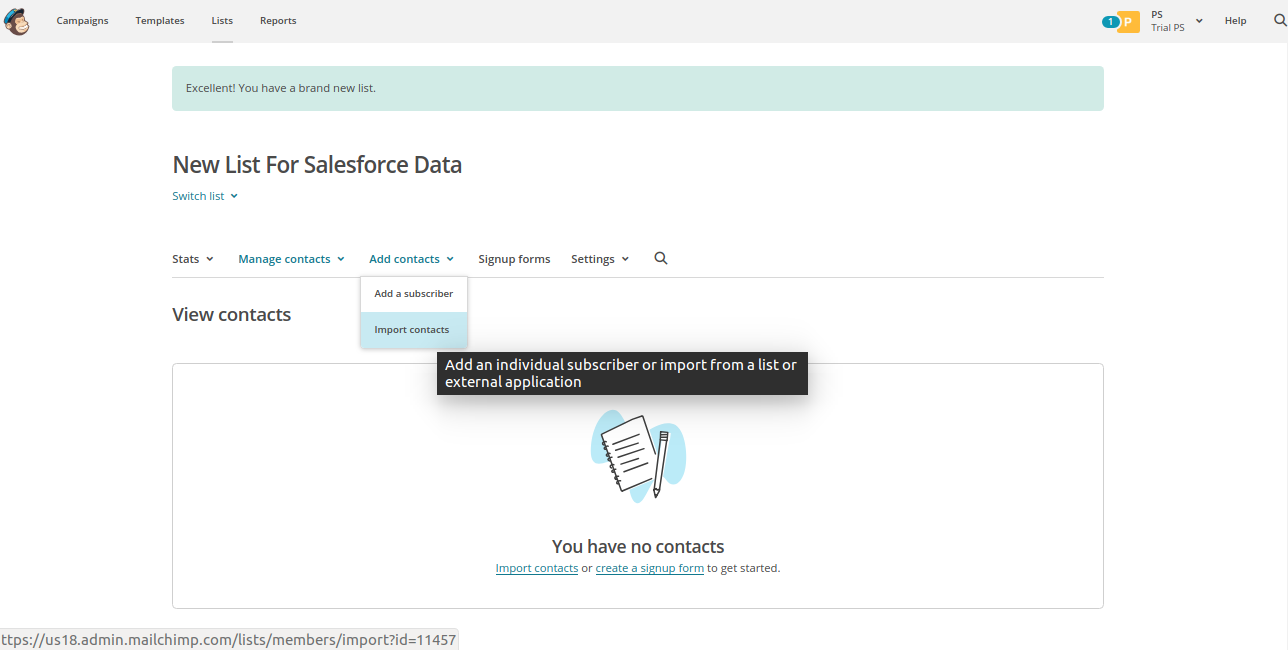The image size is (1288, 650).
Task: Collapse the Add contacts dropdown
Action: coord(411,259)
